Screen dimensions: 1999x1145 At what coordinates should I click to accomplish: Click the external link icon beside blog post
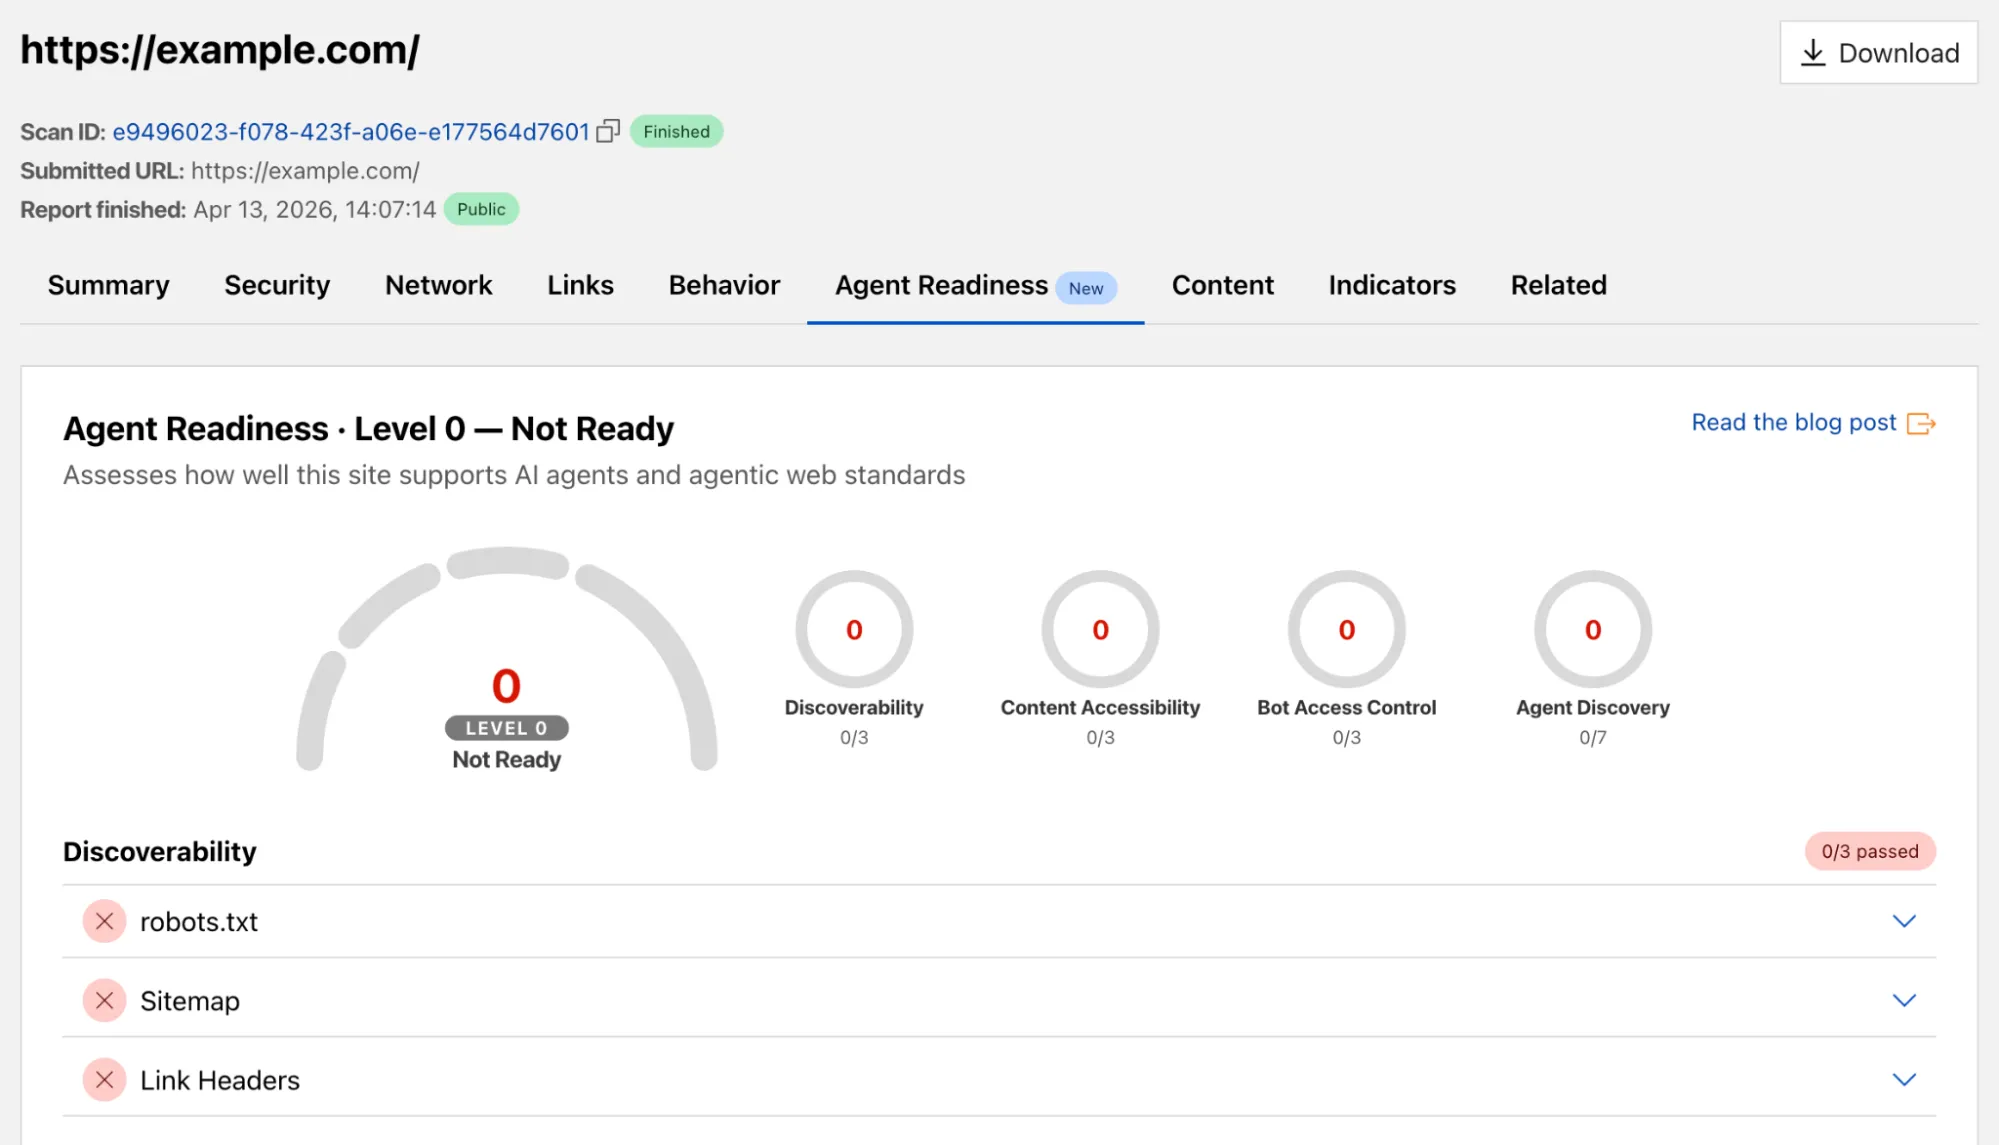coord(1920,423)
